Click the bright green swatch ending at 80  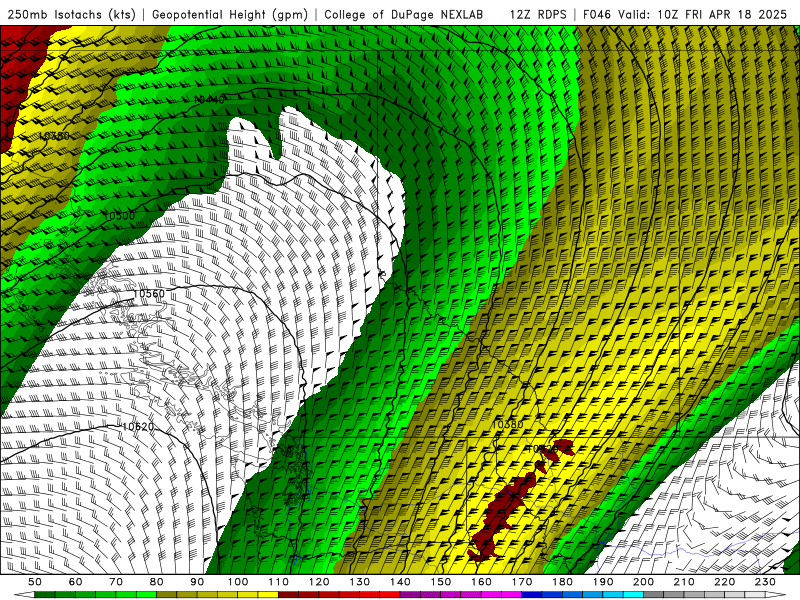[146, 595]
